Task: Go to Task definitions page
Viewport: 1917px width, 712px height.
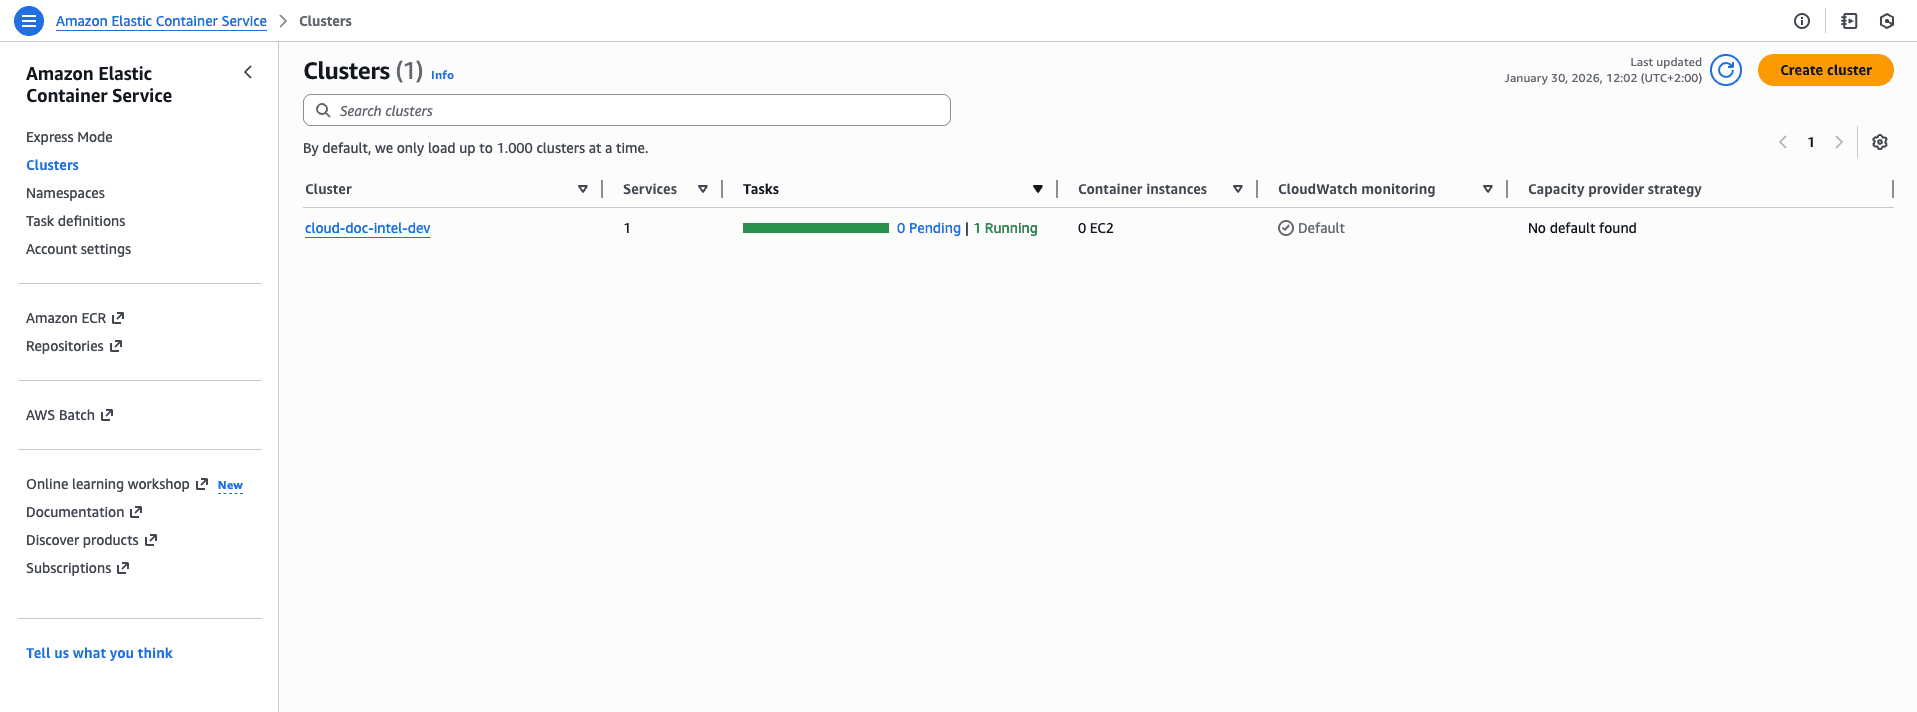Action: (x=75, y=221)
